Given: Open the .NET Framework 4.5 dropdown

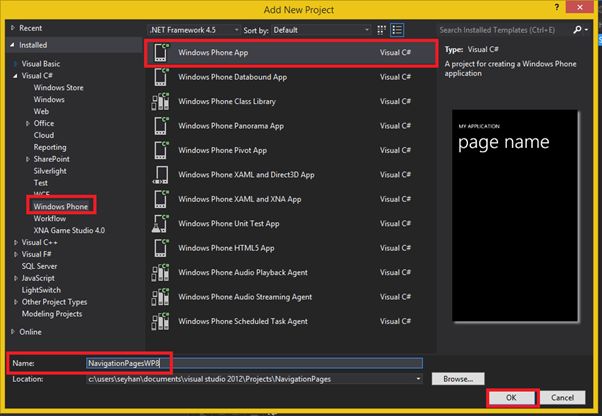Looking at the screenshot, I should pyautogui.click(x=194, y=30).
